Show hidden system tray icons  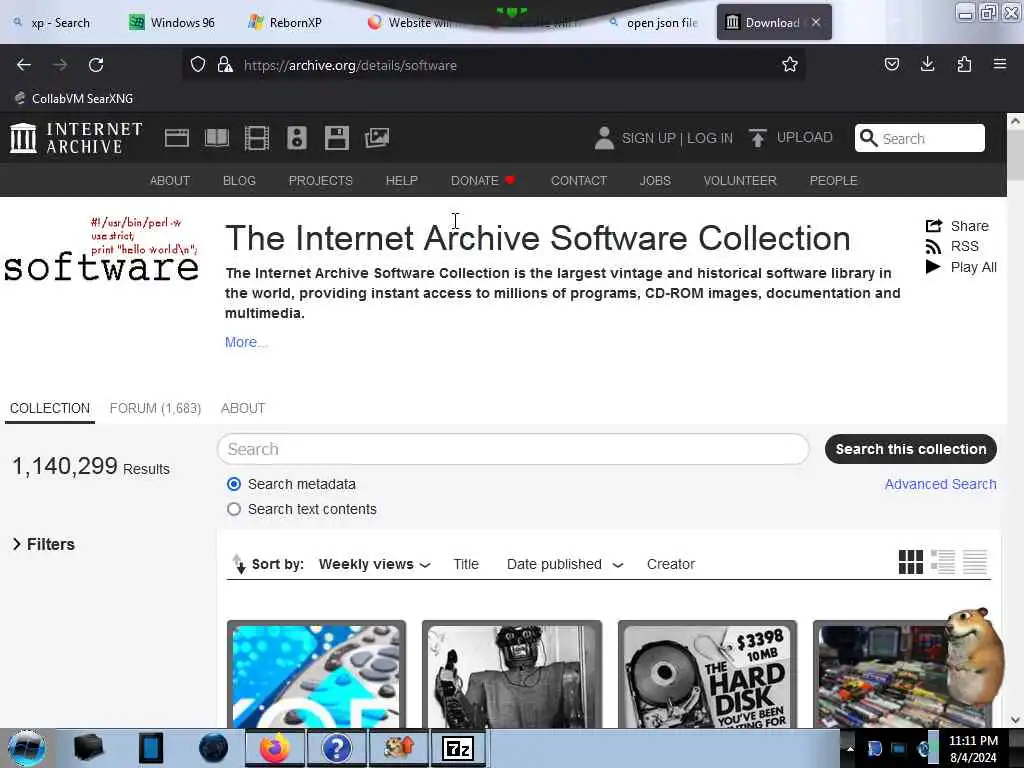point(850,748)
